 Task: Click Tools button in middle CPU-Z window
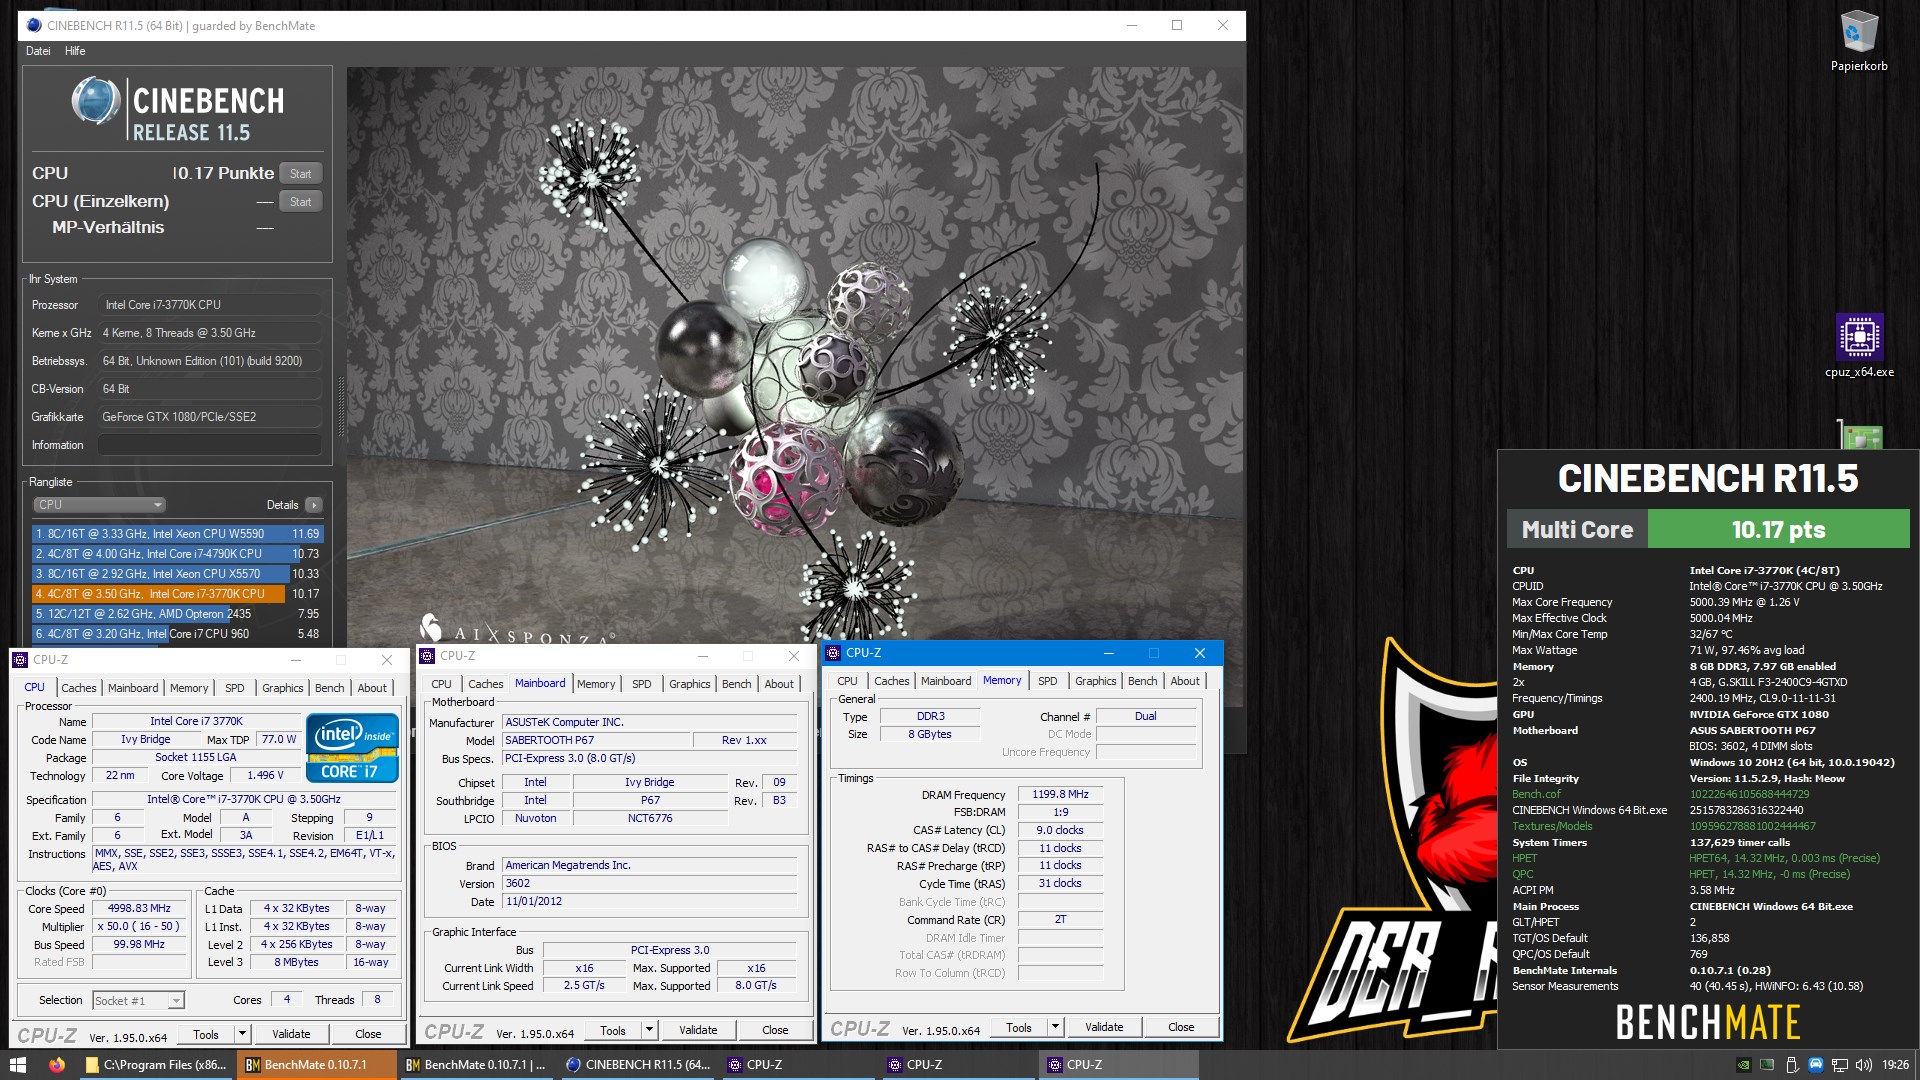click(613, 1030)
